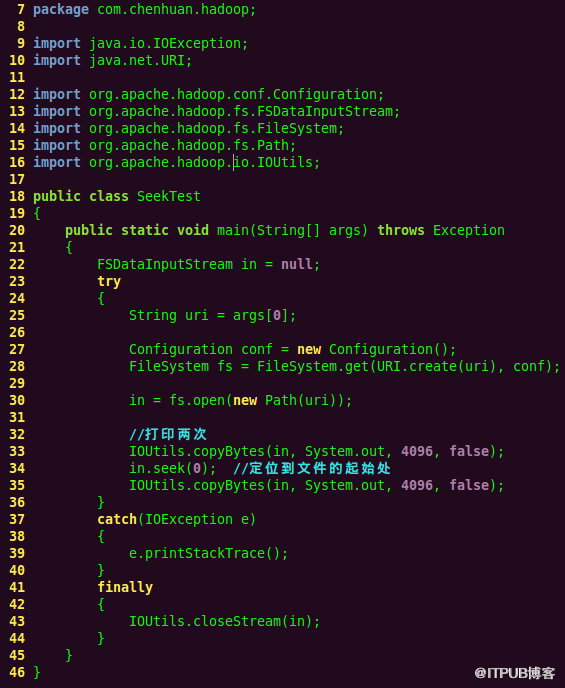Click the in.seek(0) statement
Image resolution: width=565 pixels, height=688 pixels.
pos(172,469)
